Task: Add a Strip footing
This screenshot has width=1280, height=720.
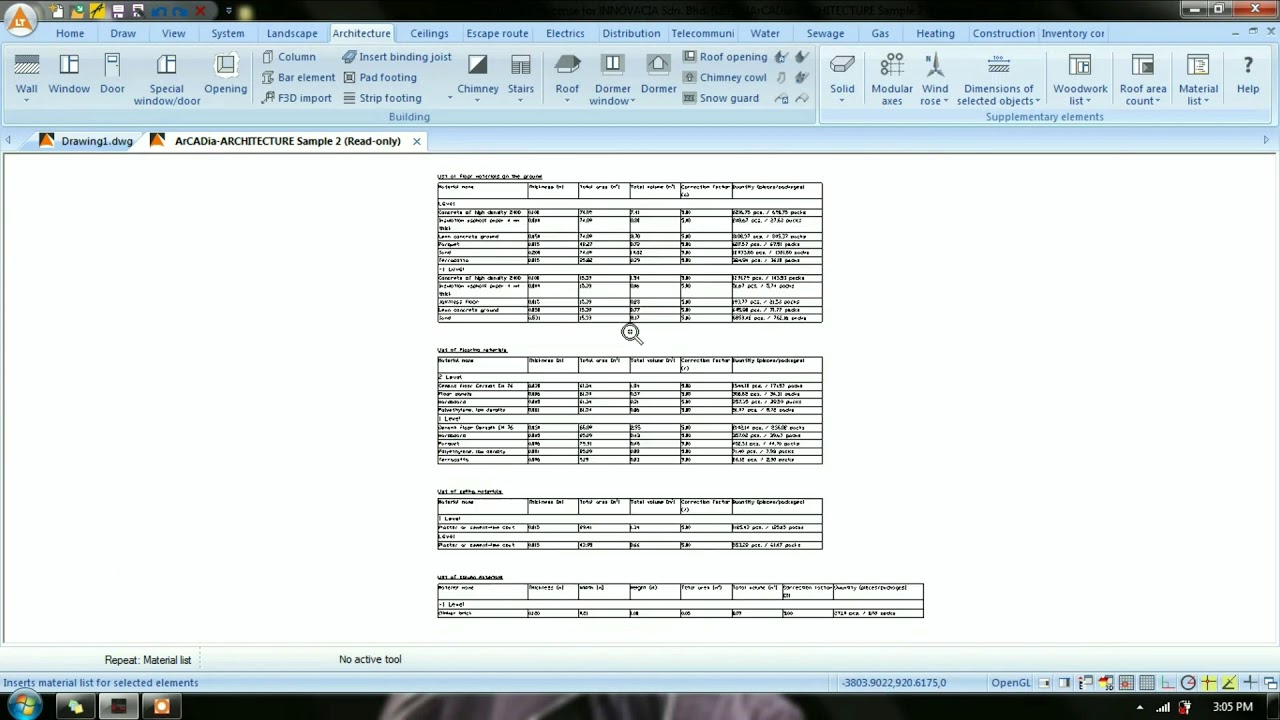Action: pyautogui.click(x=382, y=98)
